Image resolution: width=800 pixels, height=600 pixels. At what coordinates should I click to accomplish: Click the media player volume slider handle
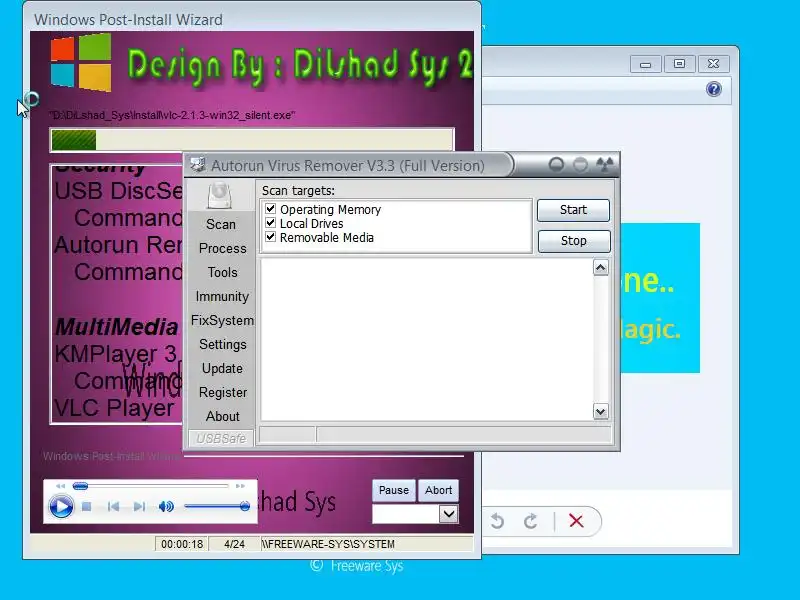tap(245, 506)
